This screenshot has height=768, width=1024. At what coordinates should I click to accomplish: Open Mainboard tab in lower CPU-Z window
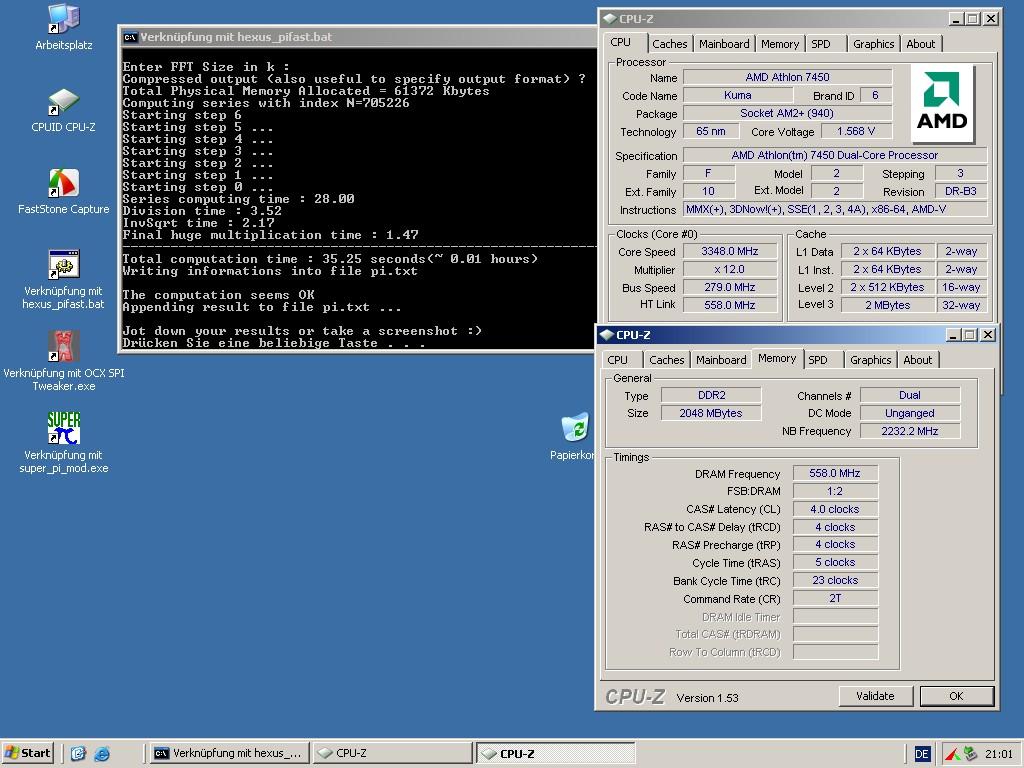[x=721, y=360]
